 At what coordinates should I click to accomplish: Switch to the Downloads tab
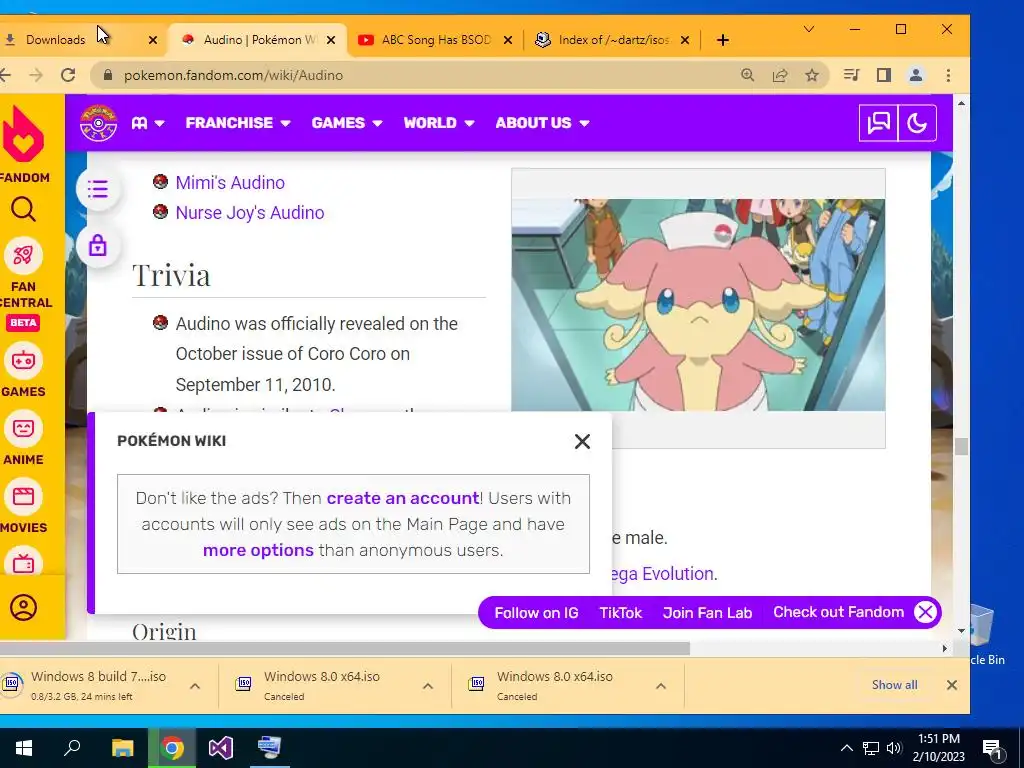point(72,40)
